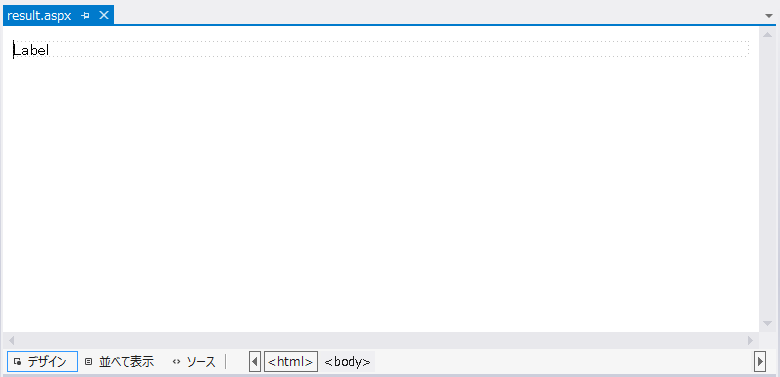
Task: Click the horizontal scrollbar right arrow
Action: click(751, 341)
